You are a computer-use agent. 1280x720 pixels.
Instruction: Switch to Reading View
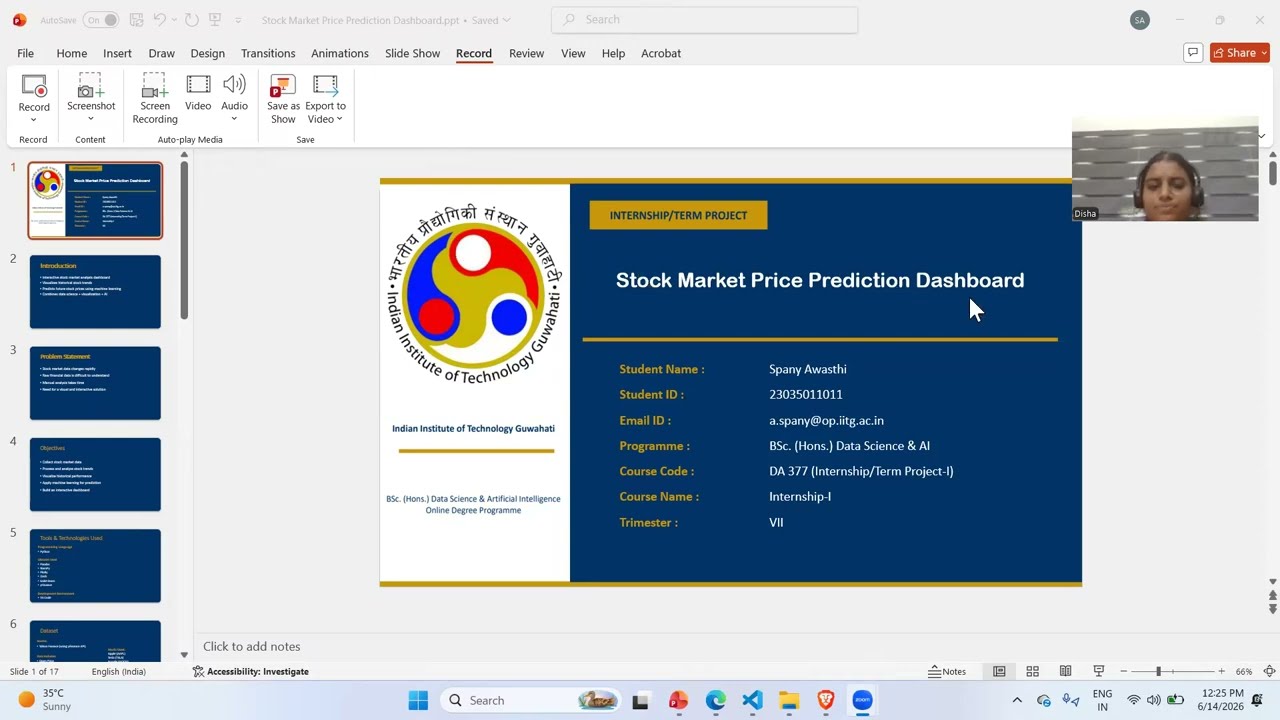1065,672
